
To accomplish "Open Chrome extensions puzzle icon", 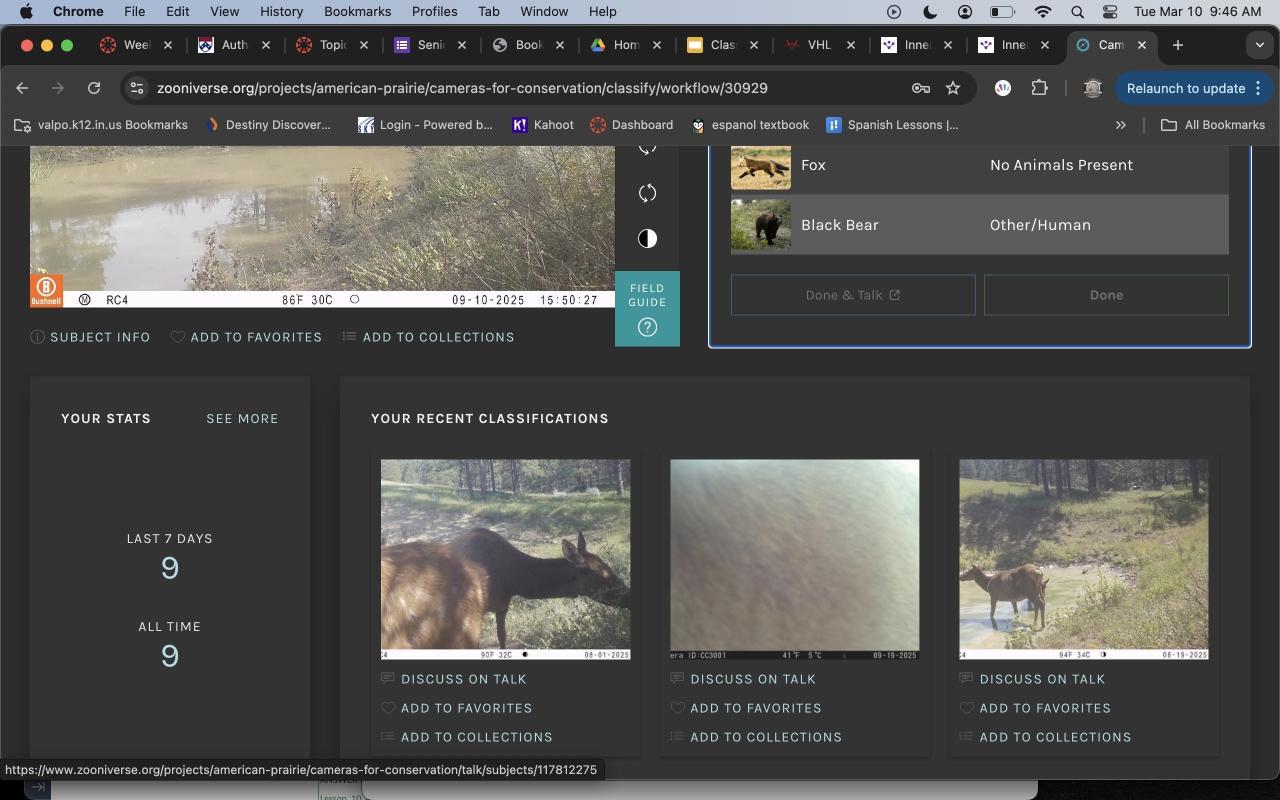I will click(x=1039, y=88).
